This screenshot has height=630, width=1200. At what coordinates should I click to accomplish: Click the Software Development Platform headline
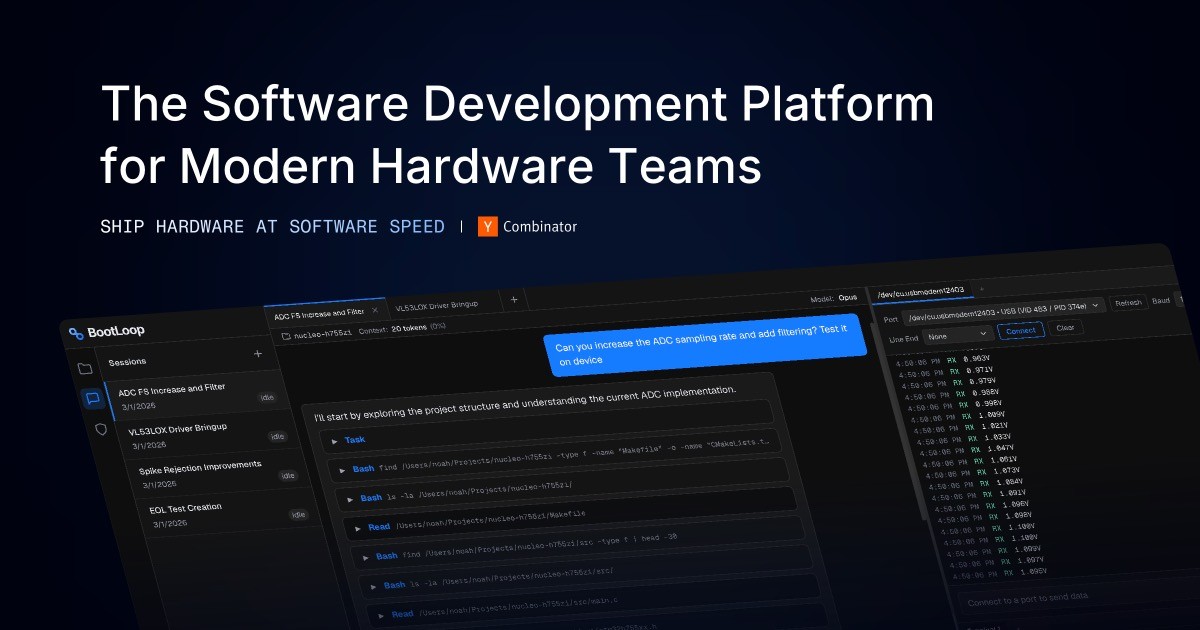point(517,136)
